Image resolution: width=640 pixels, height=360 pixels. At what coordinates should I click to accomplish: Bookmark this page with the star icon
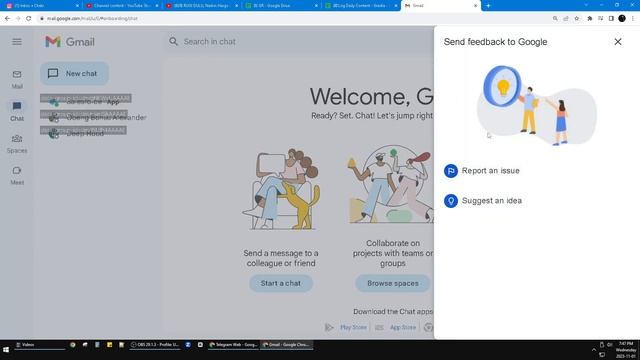tap(576, 18)
